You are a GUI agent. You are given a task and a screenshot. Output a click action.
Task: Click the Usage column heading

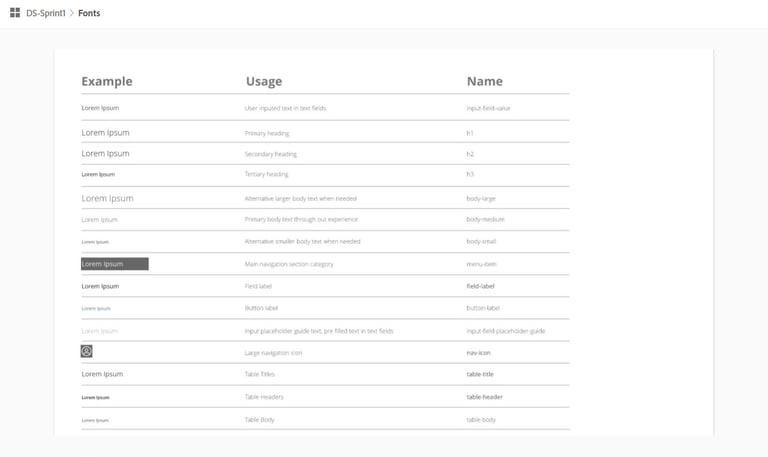tap(264, 81)
